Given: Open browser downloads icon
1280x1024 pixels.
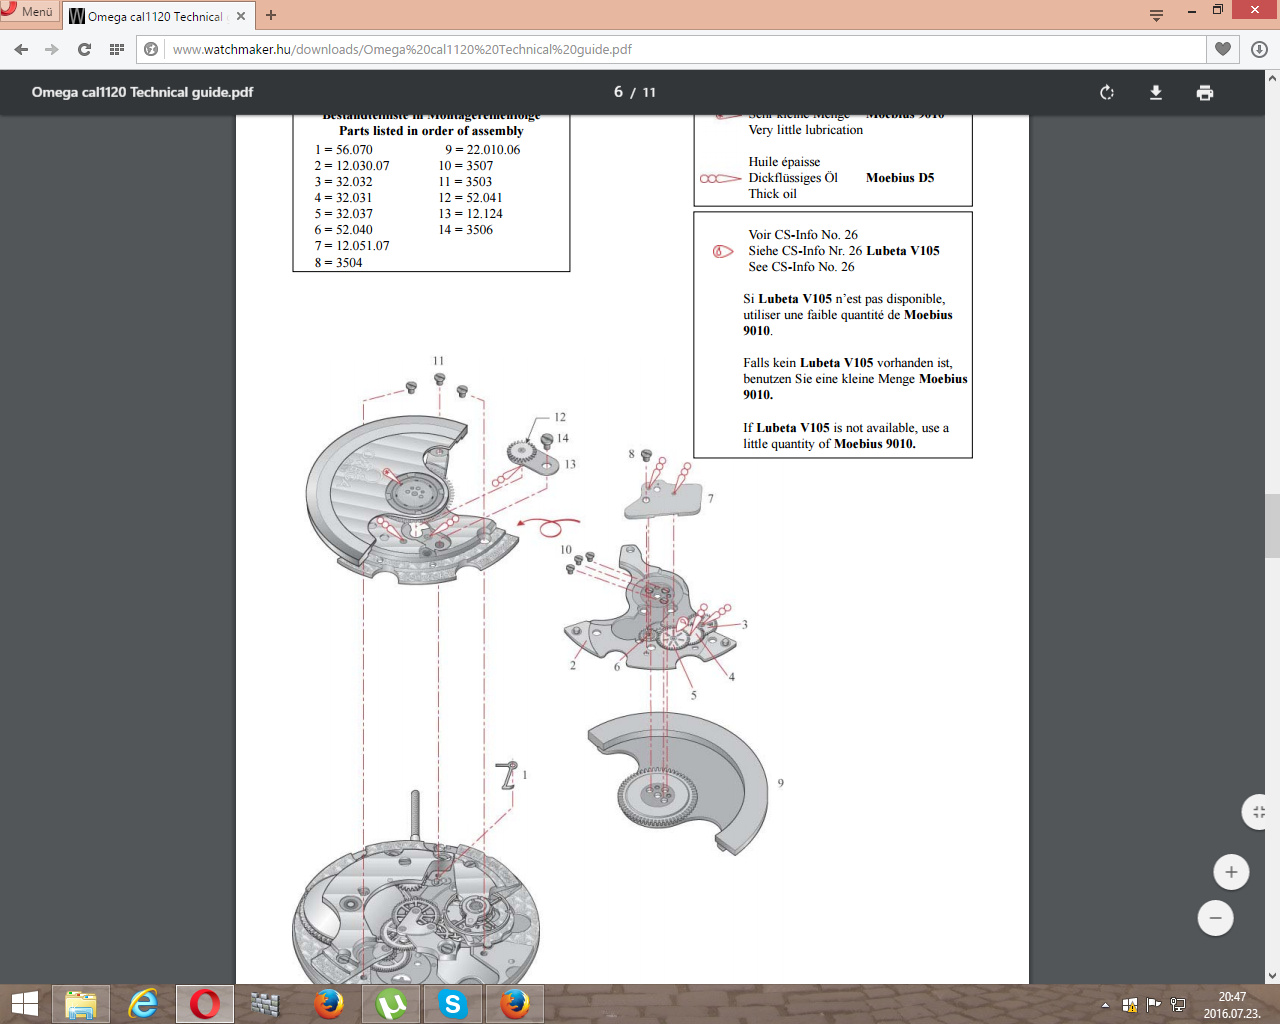Looking at the screenshot, I should click(1259, 49).
